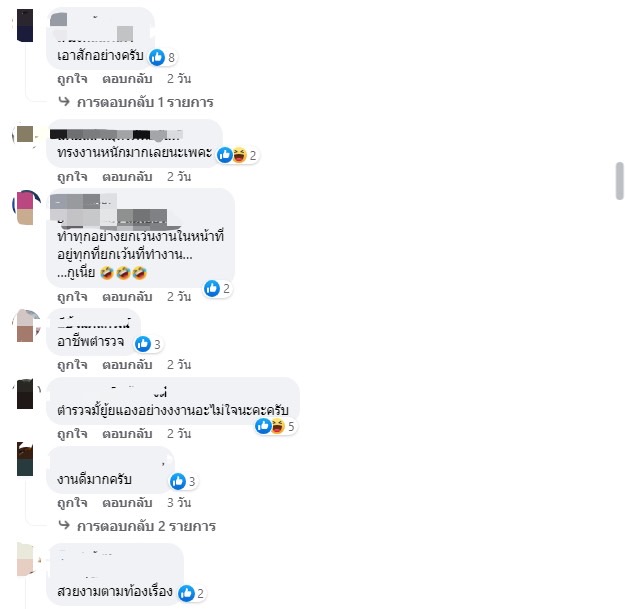Open the '3 วัน' timestamp under 'งานดีมากครับ'
Image resolution: width=625 pixels, height=609 pixels.
[179, 502]
